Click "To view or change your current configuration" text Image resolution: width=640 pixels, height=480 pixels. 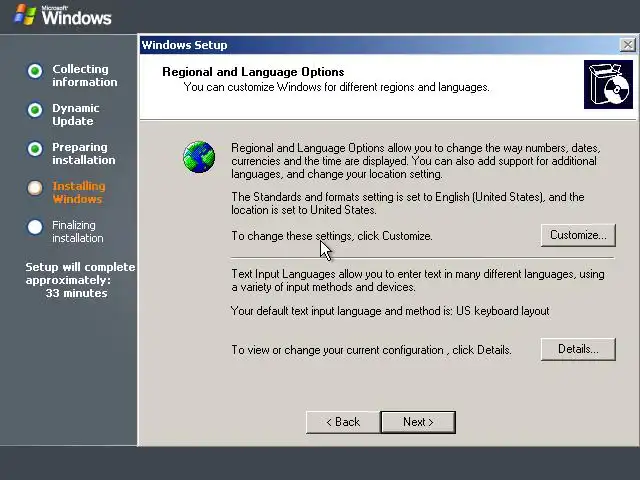[x=371, y=350]
